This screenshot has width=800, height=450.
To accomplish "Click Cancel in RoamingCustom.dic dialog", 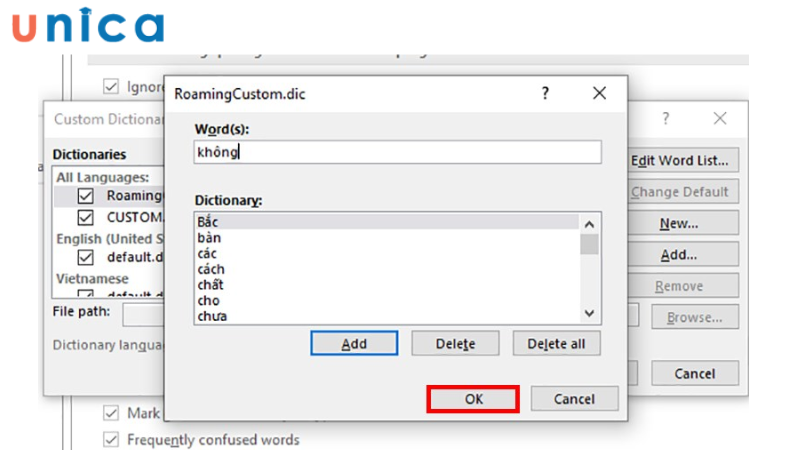I will pyautogui.click(x=574, y=399).
